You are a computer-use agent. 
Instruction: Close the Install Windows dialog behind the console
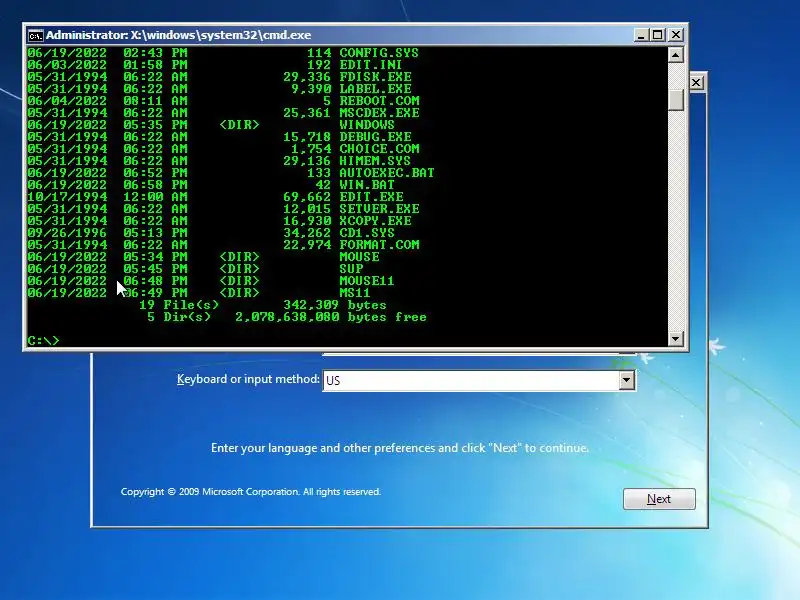[696, 83]
